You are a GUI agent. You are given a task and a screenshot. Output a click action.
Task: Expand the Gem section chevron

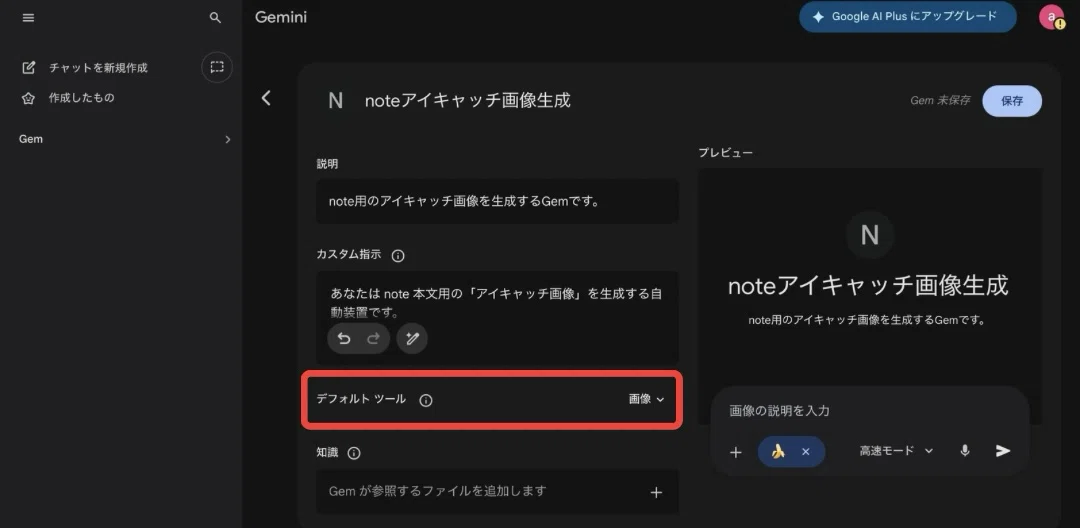coord(228,139)
